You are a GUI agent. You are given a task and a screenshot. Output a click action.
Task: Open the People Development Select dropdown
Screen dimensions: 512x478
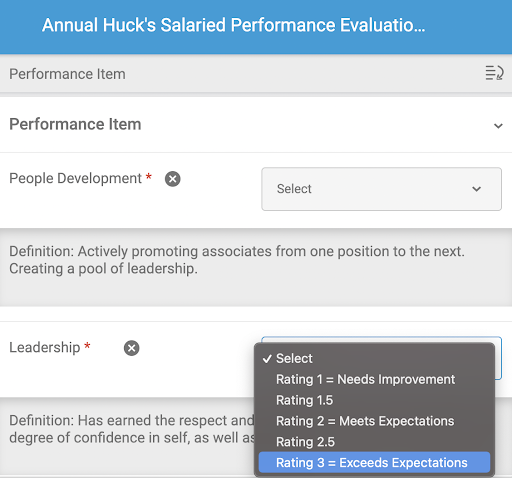[x=381, y=189]
